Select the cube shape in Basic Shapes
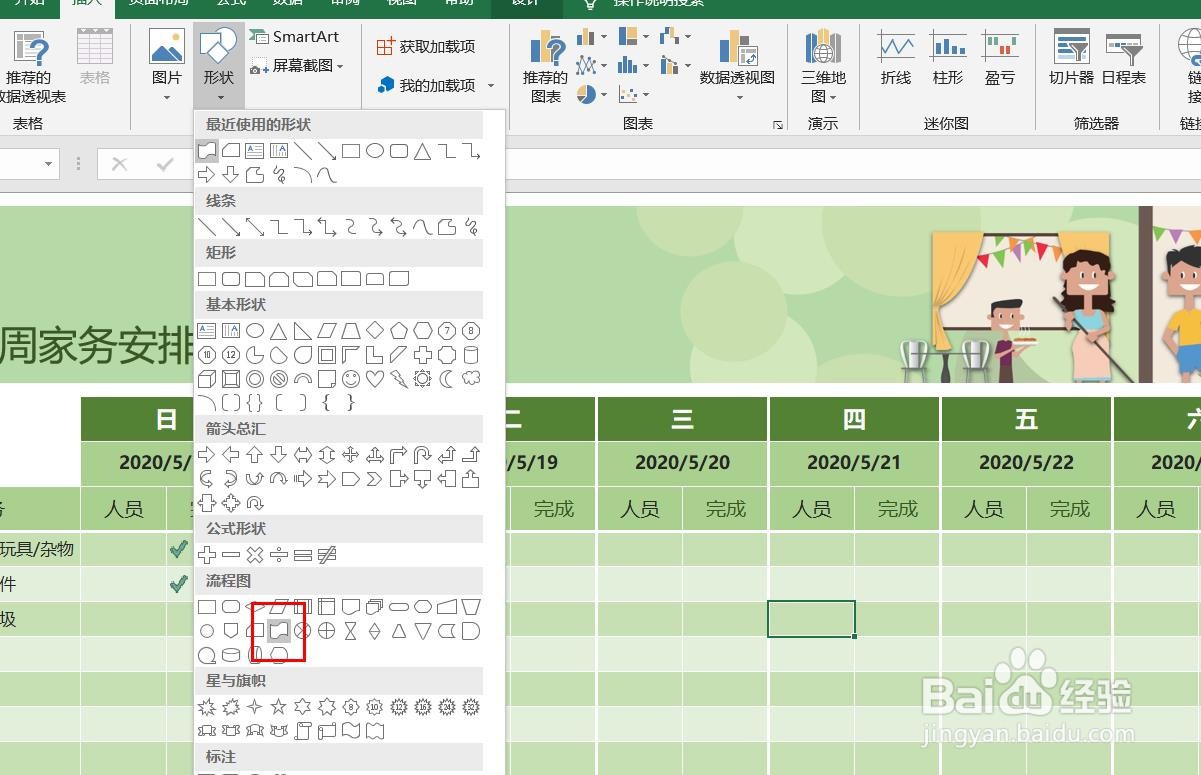This screenshot has width=1201, height=775. click(x=207, y=379)
